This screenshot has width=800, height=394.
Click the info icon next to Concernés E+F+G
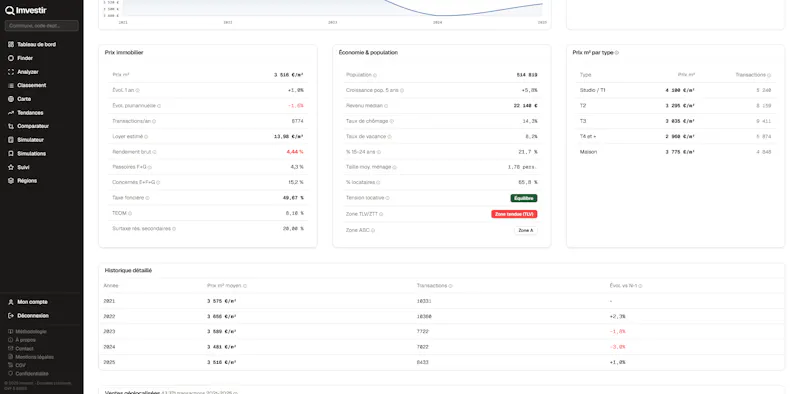[158, 182]
